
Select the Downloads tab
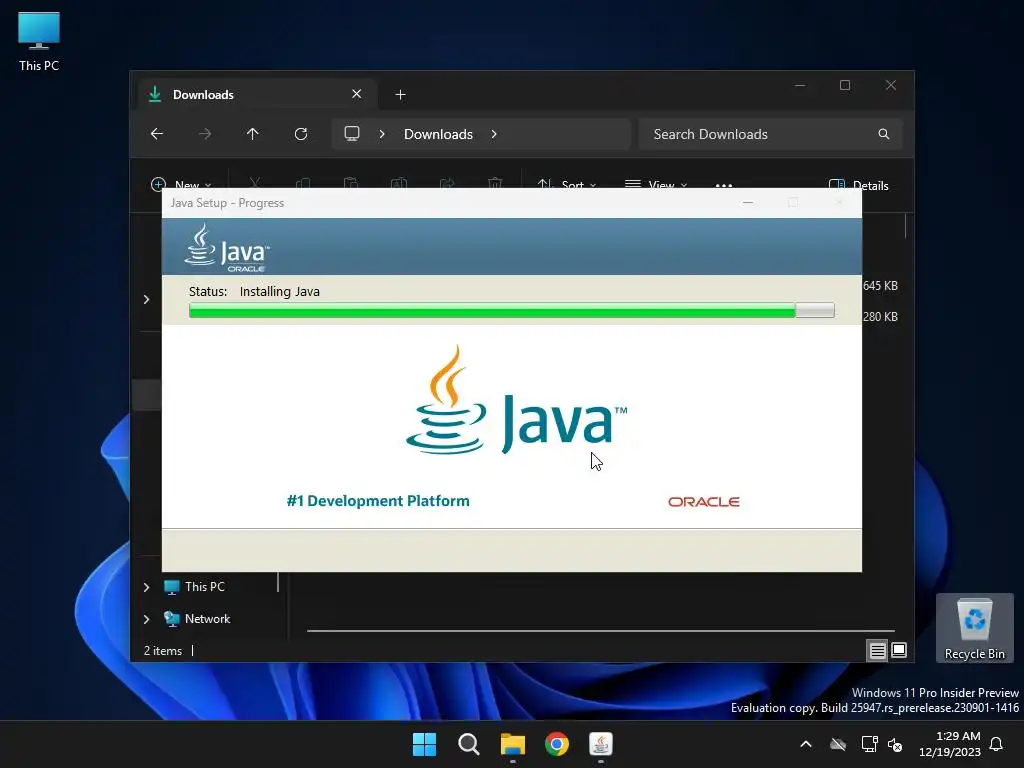258,95
